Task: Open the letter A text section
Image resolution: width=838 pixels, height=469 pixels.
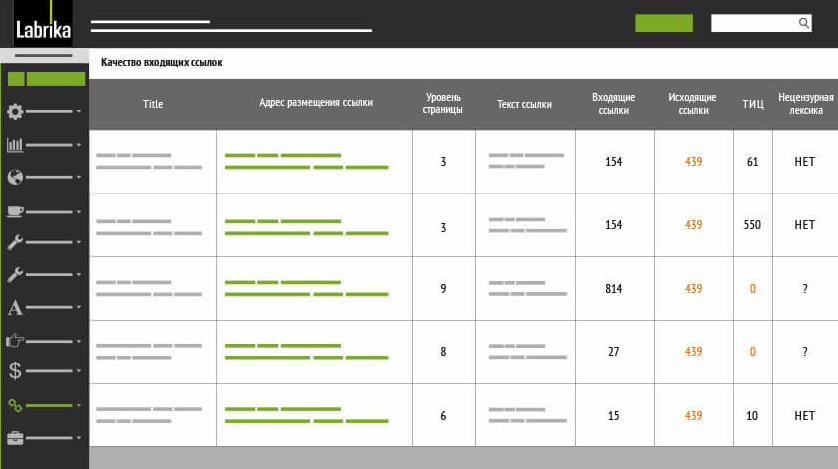Action: click(15, 307)
